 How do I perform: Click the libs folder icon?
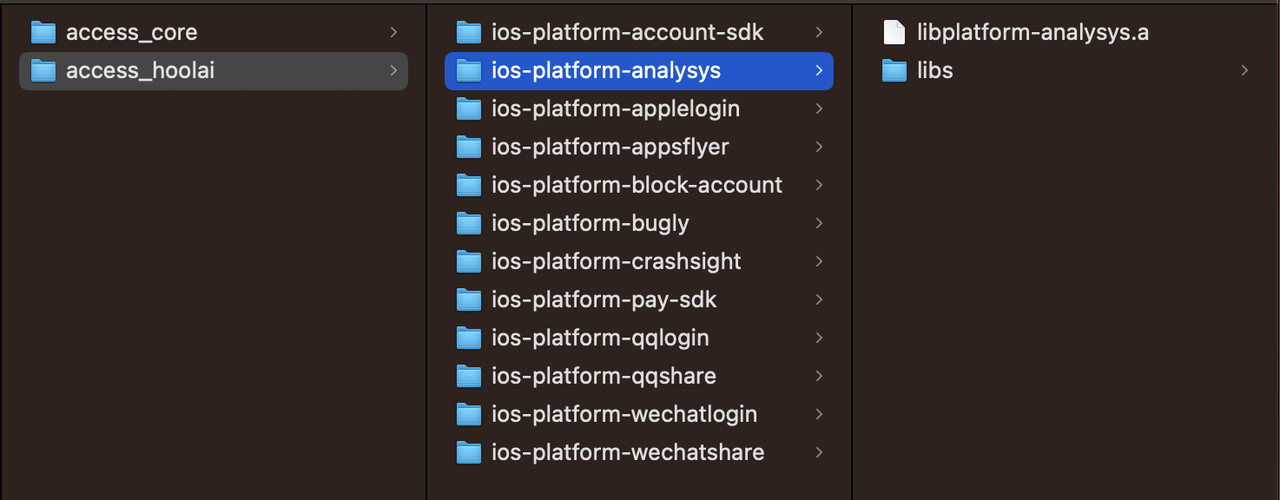tap(894, 70)
